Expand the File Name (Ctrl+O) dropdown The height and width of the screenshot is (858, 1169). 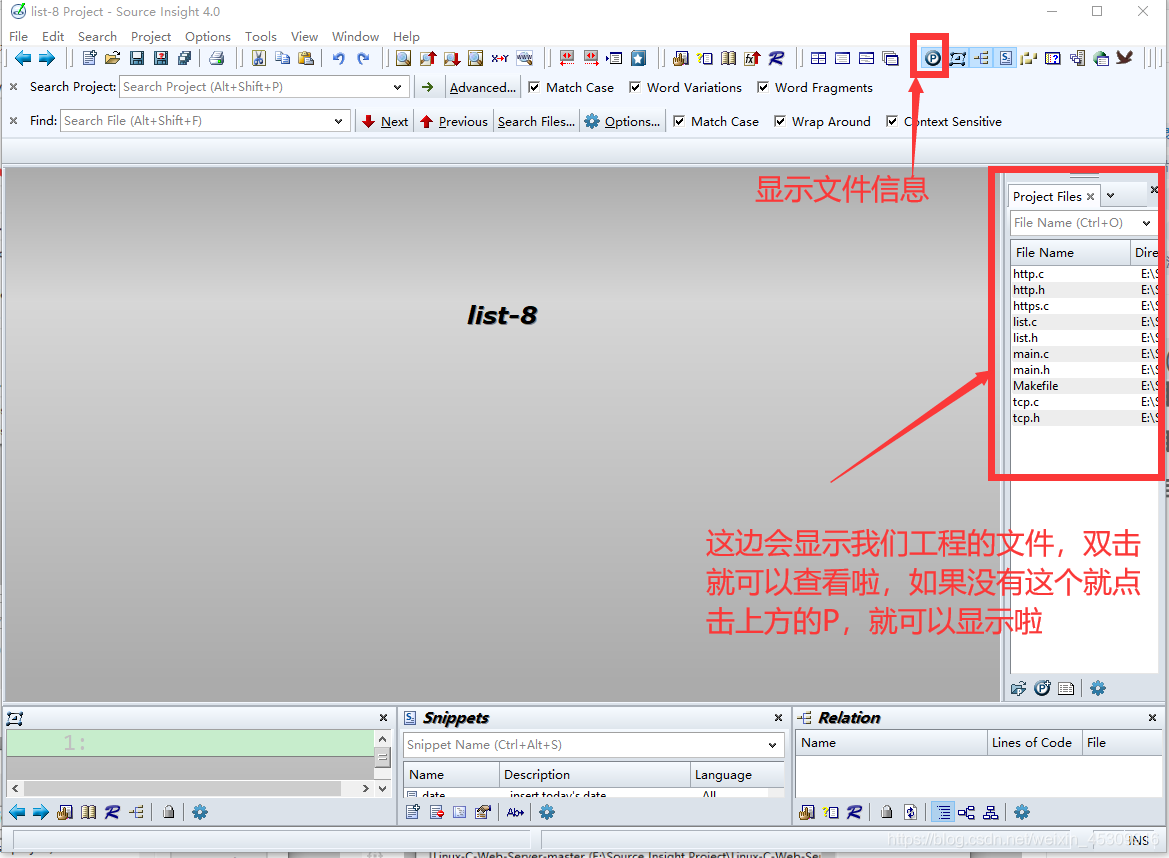click(1148, 222)
